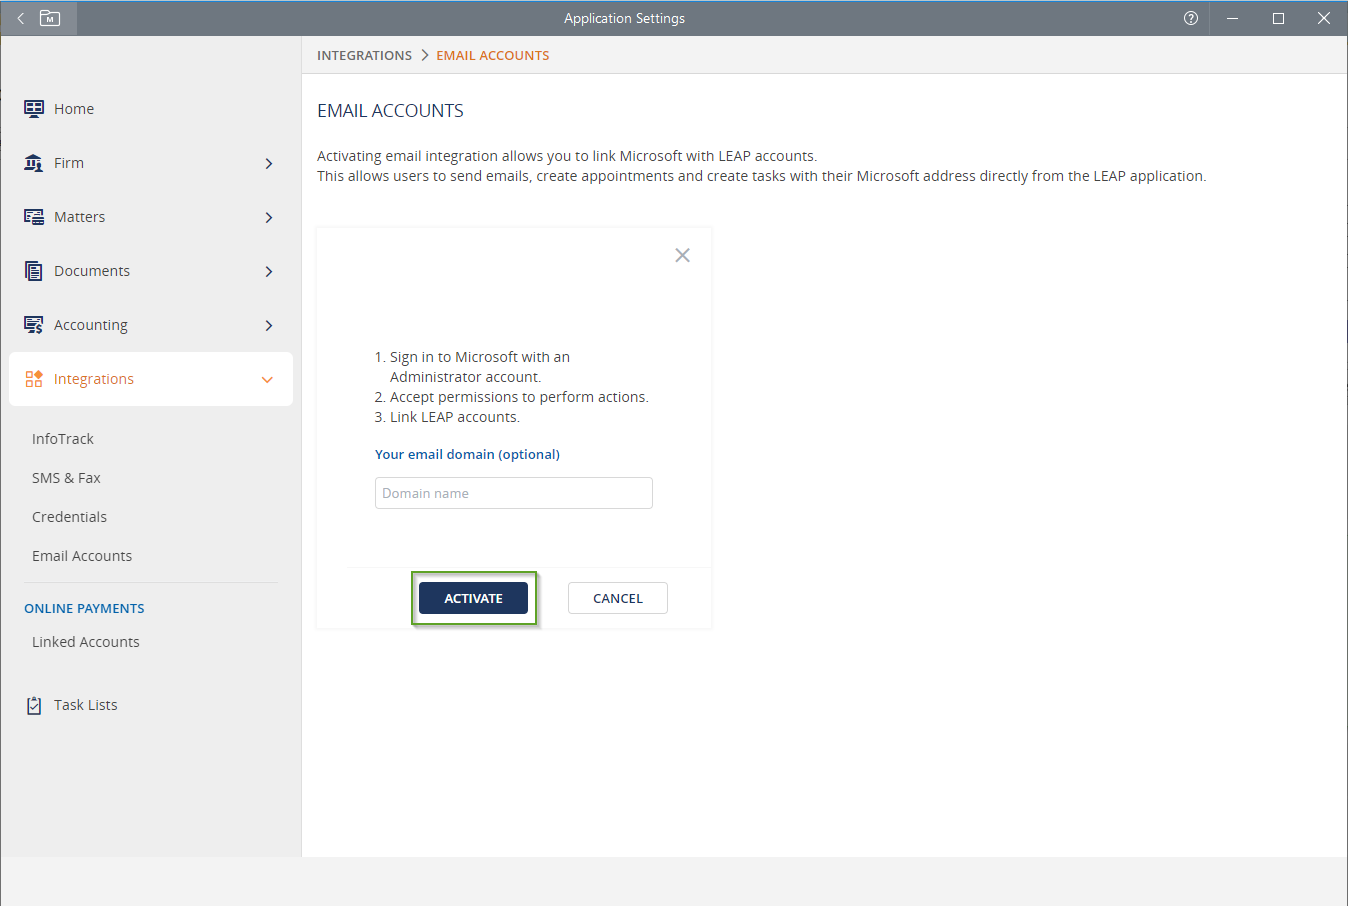Click the Matters sidebar icon

tap(34, 216)
